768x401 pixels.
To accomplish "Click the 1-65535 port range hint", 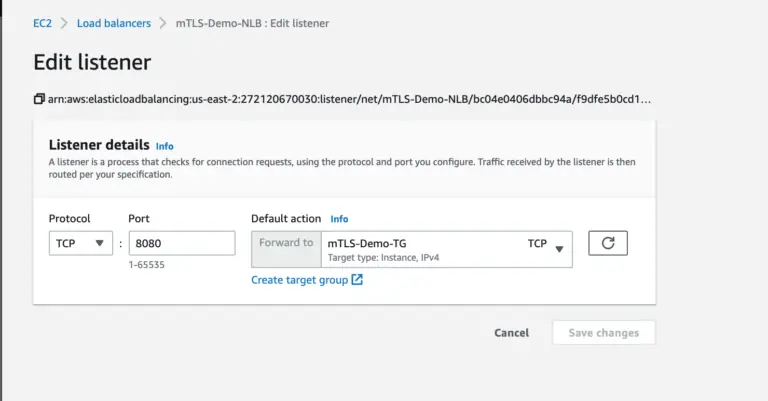I will point(146,265).
